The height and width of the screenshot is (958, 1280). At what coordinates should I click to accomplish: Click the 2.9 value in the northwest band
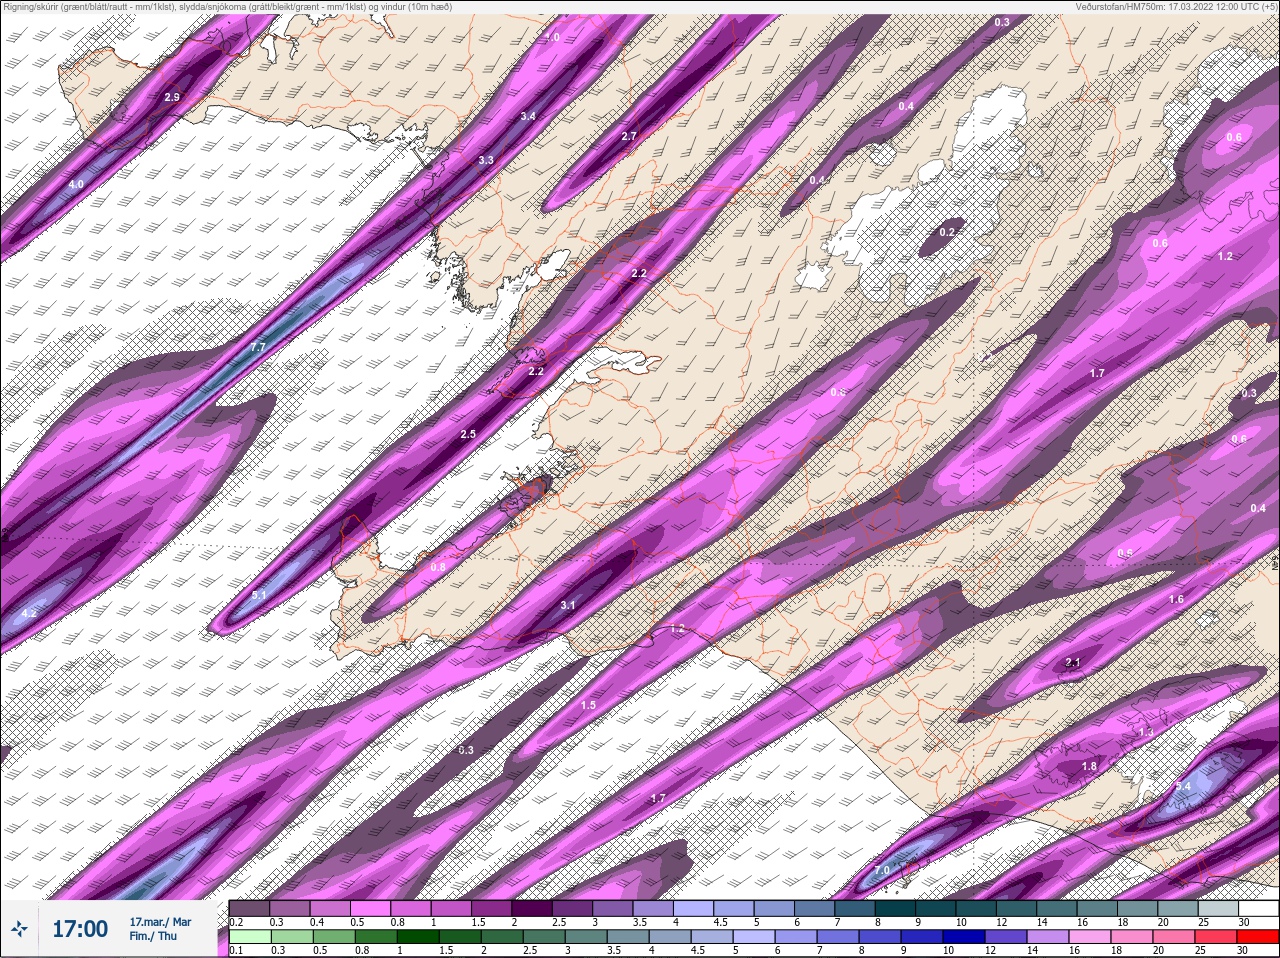[x=172, y=97]
